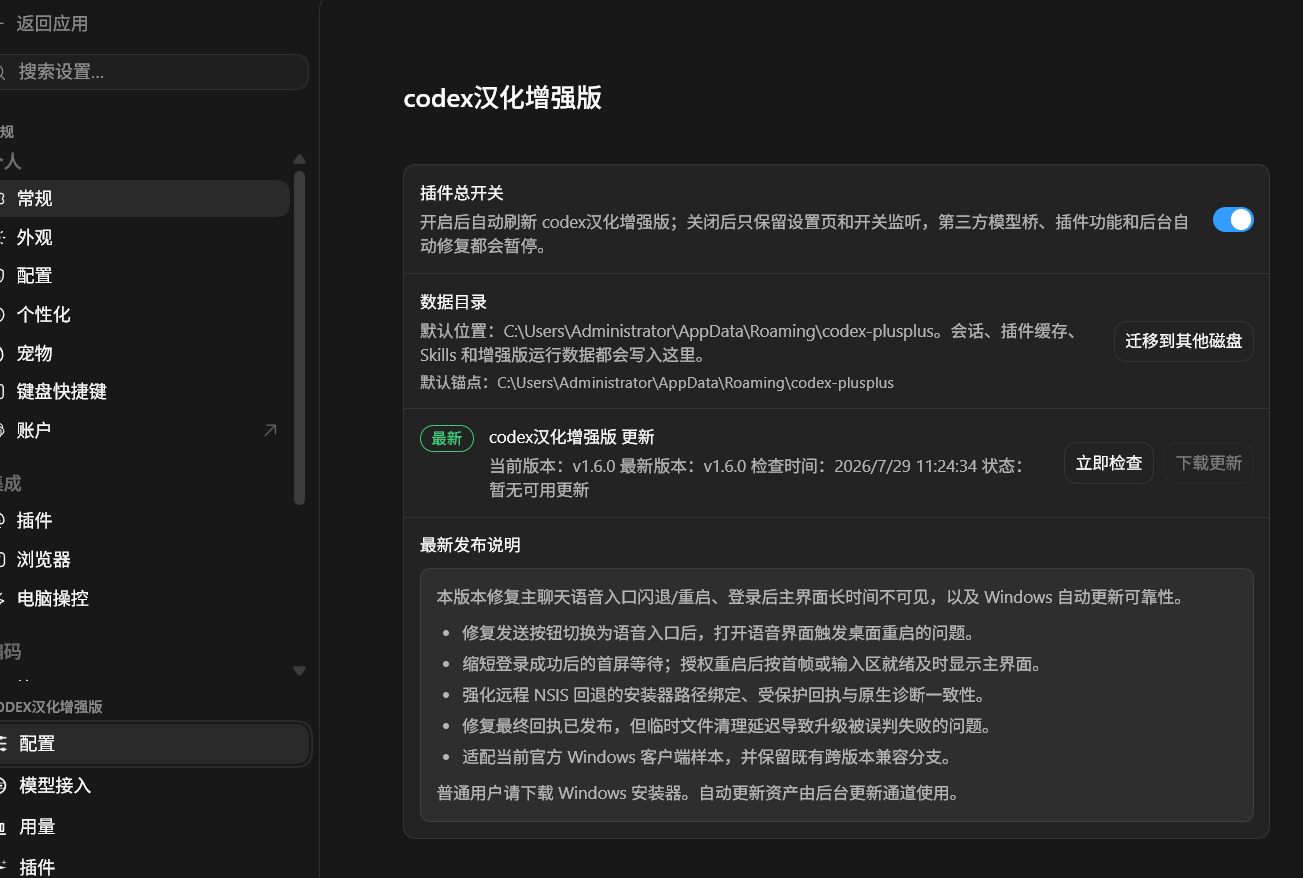Screen dimensions: 1303x878
Task: Open the 账户 sidebar entry
Action: (142, 430)
